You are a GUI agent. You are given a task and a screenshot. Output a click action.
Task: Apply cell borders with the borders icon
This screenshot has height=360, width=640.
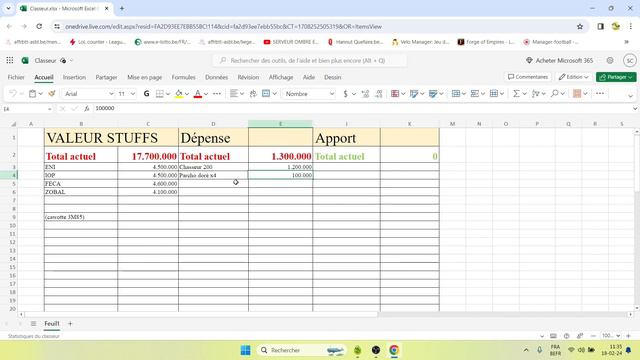(160, 94)
